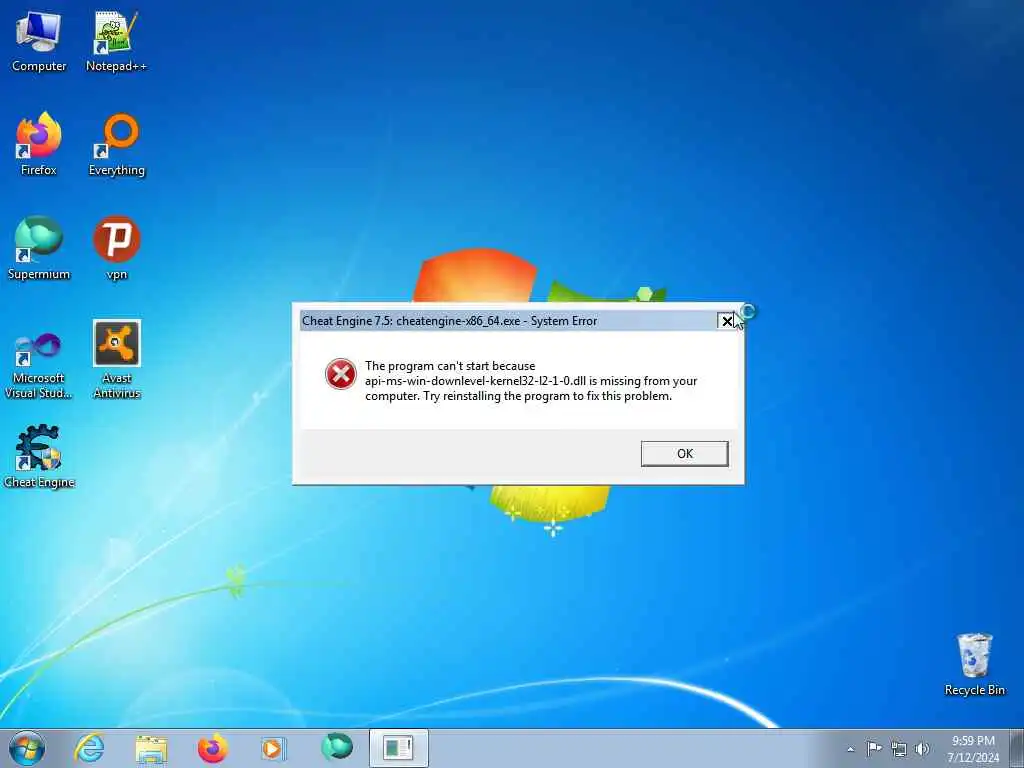Show hidden tray icons arrow
This screenshot has height=768, width=1024.
850,749
